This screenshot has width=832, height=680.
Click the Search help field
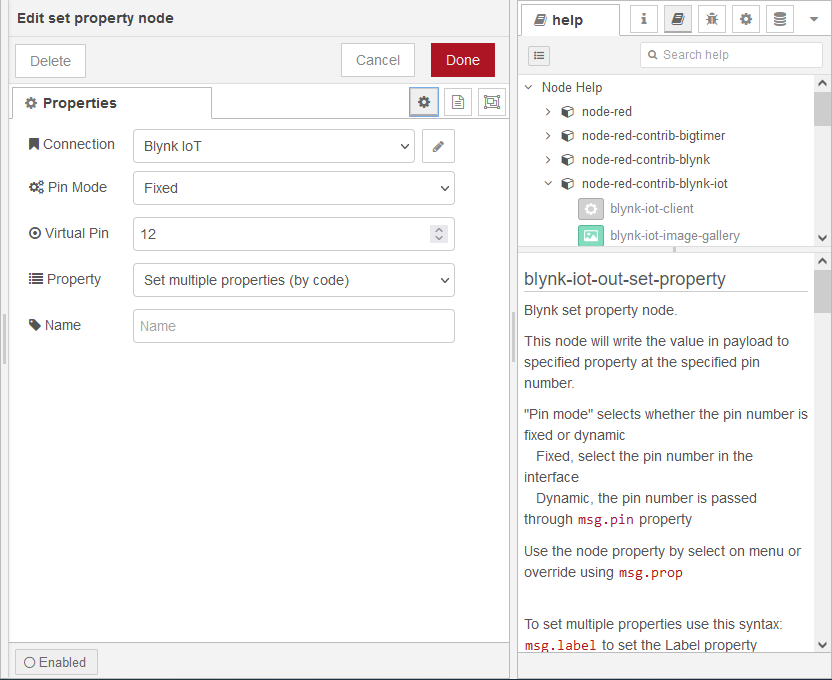(x=732, y=55)
